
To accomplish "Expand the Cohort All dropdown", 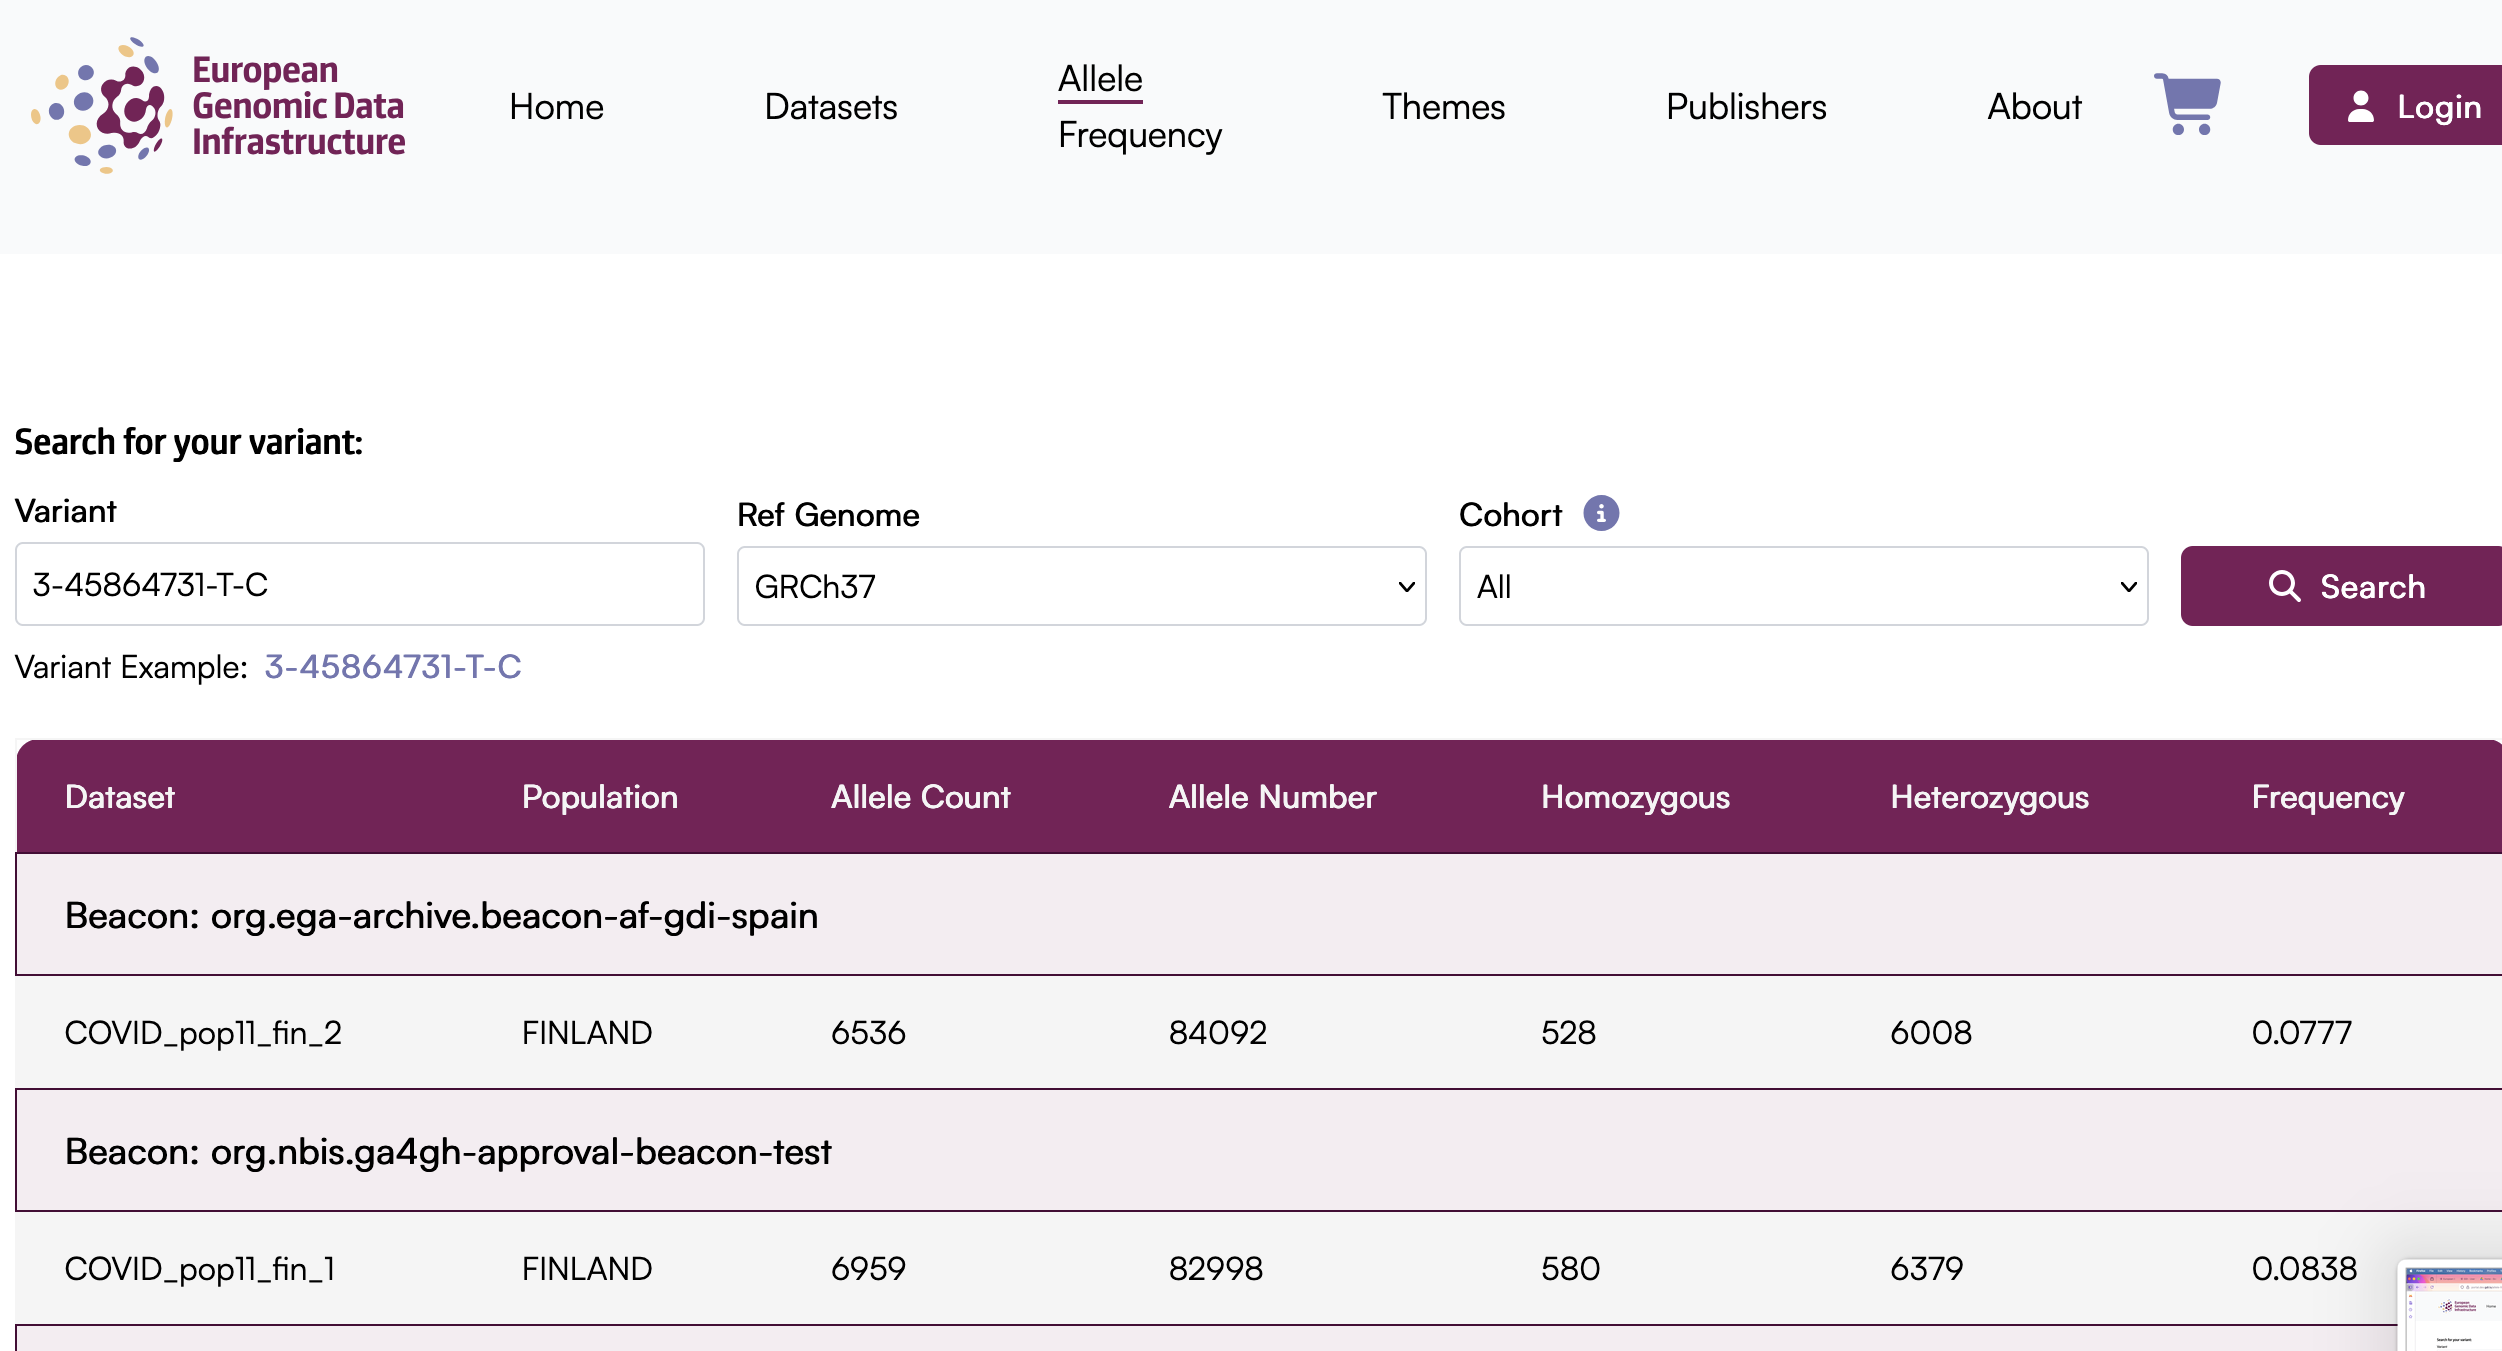I will click(x=1802, y=586).
